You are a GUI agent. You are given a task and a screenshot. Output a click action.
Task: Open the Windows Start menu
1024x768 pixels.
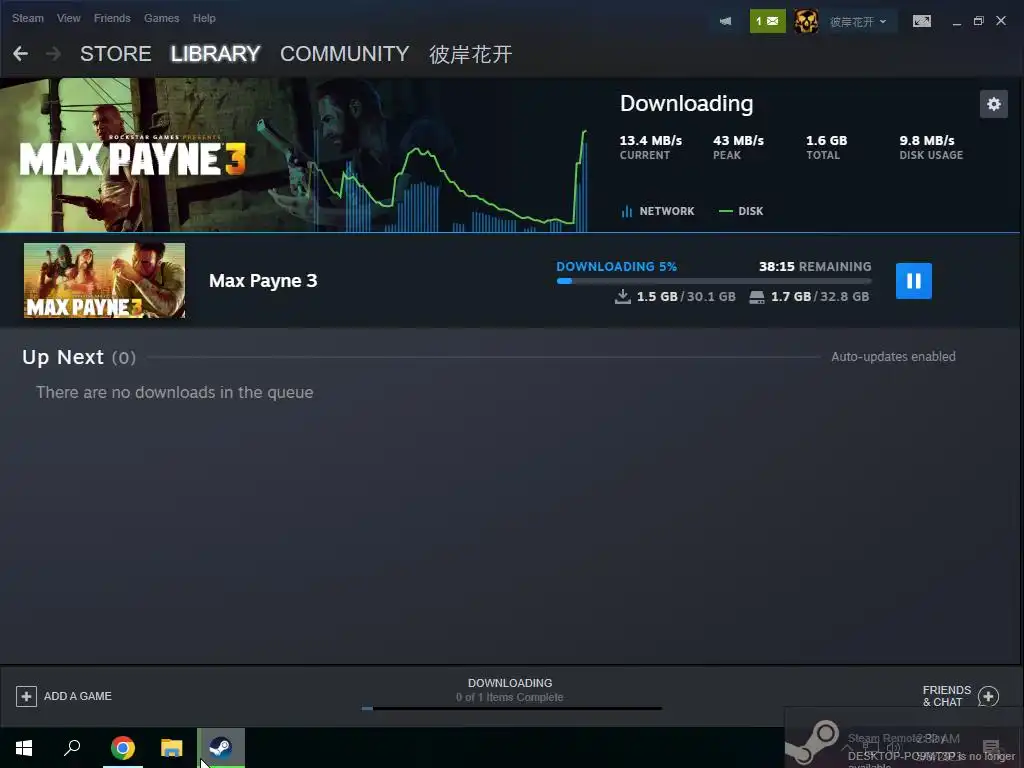point(24,748)
